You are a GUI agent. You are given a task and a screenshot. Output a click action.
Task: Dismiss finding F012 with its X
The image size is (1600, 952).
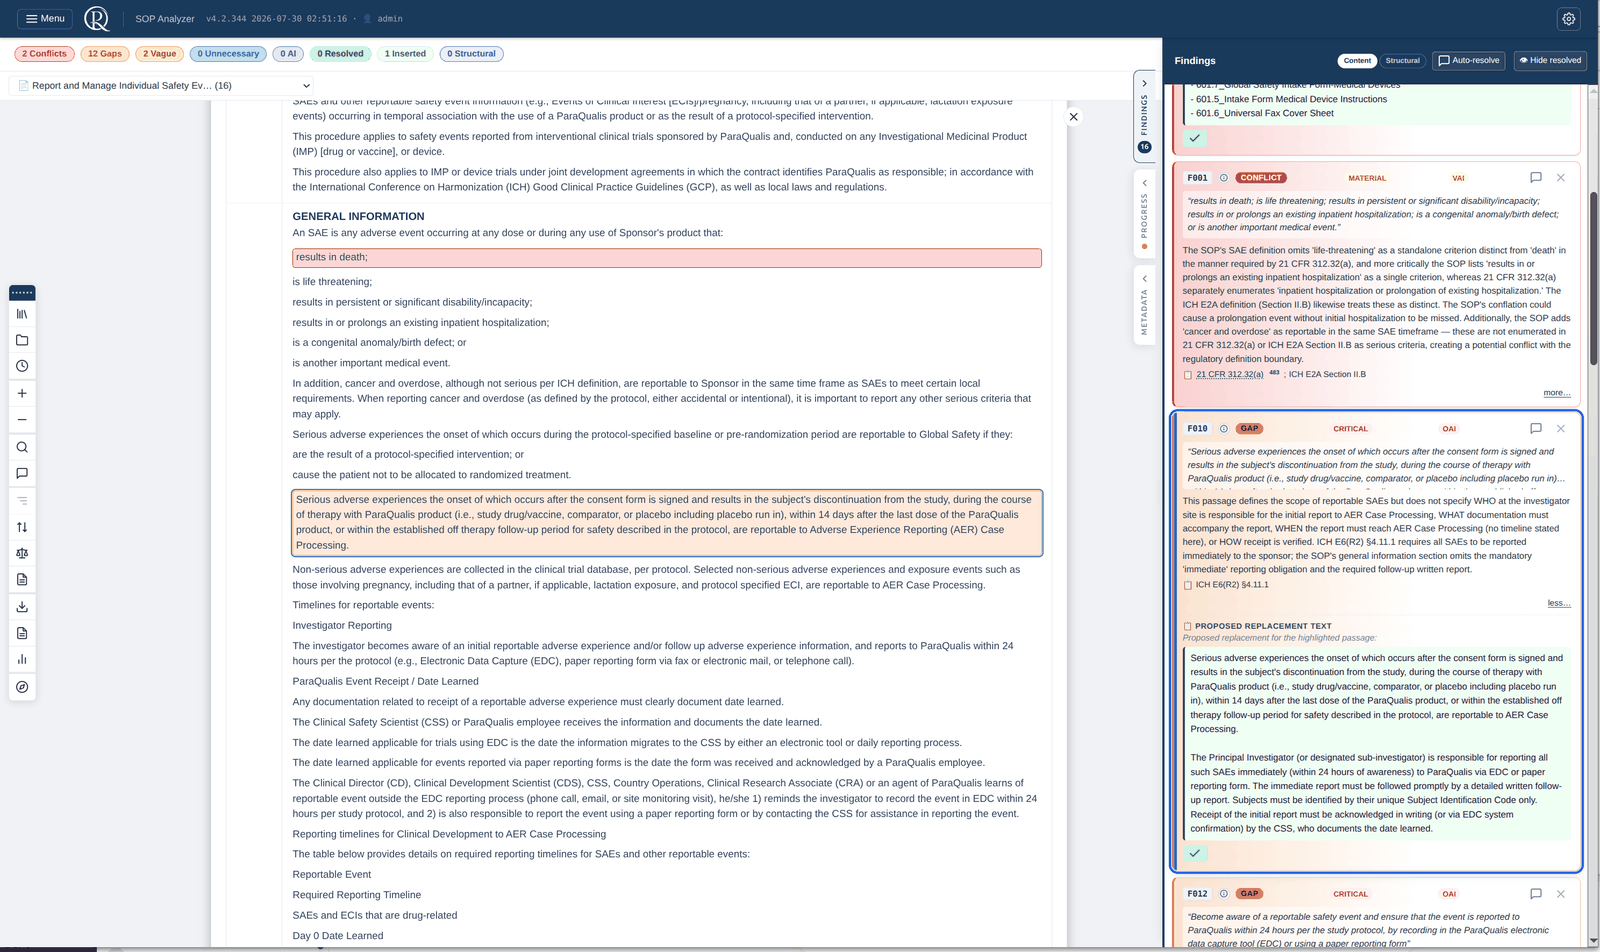pos(1561,894)
